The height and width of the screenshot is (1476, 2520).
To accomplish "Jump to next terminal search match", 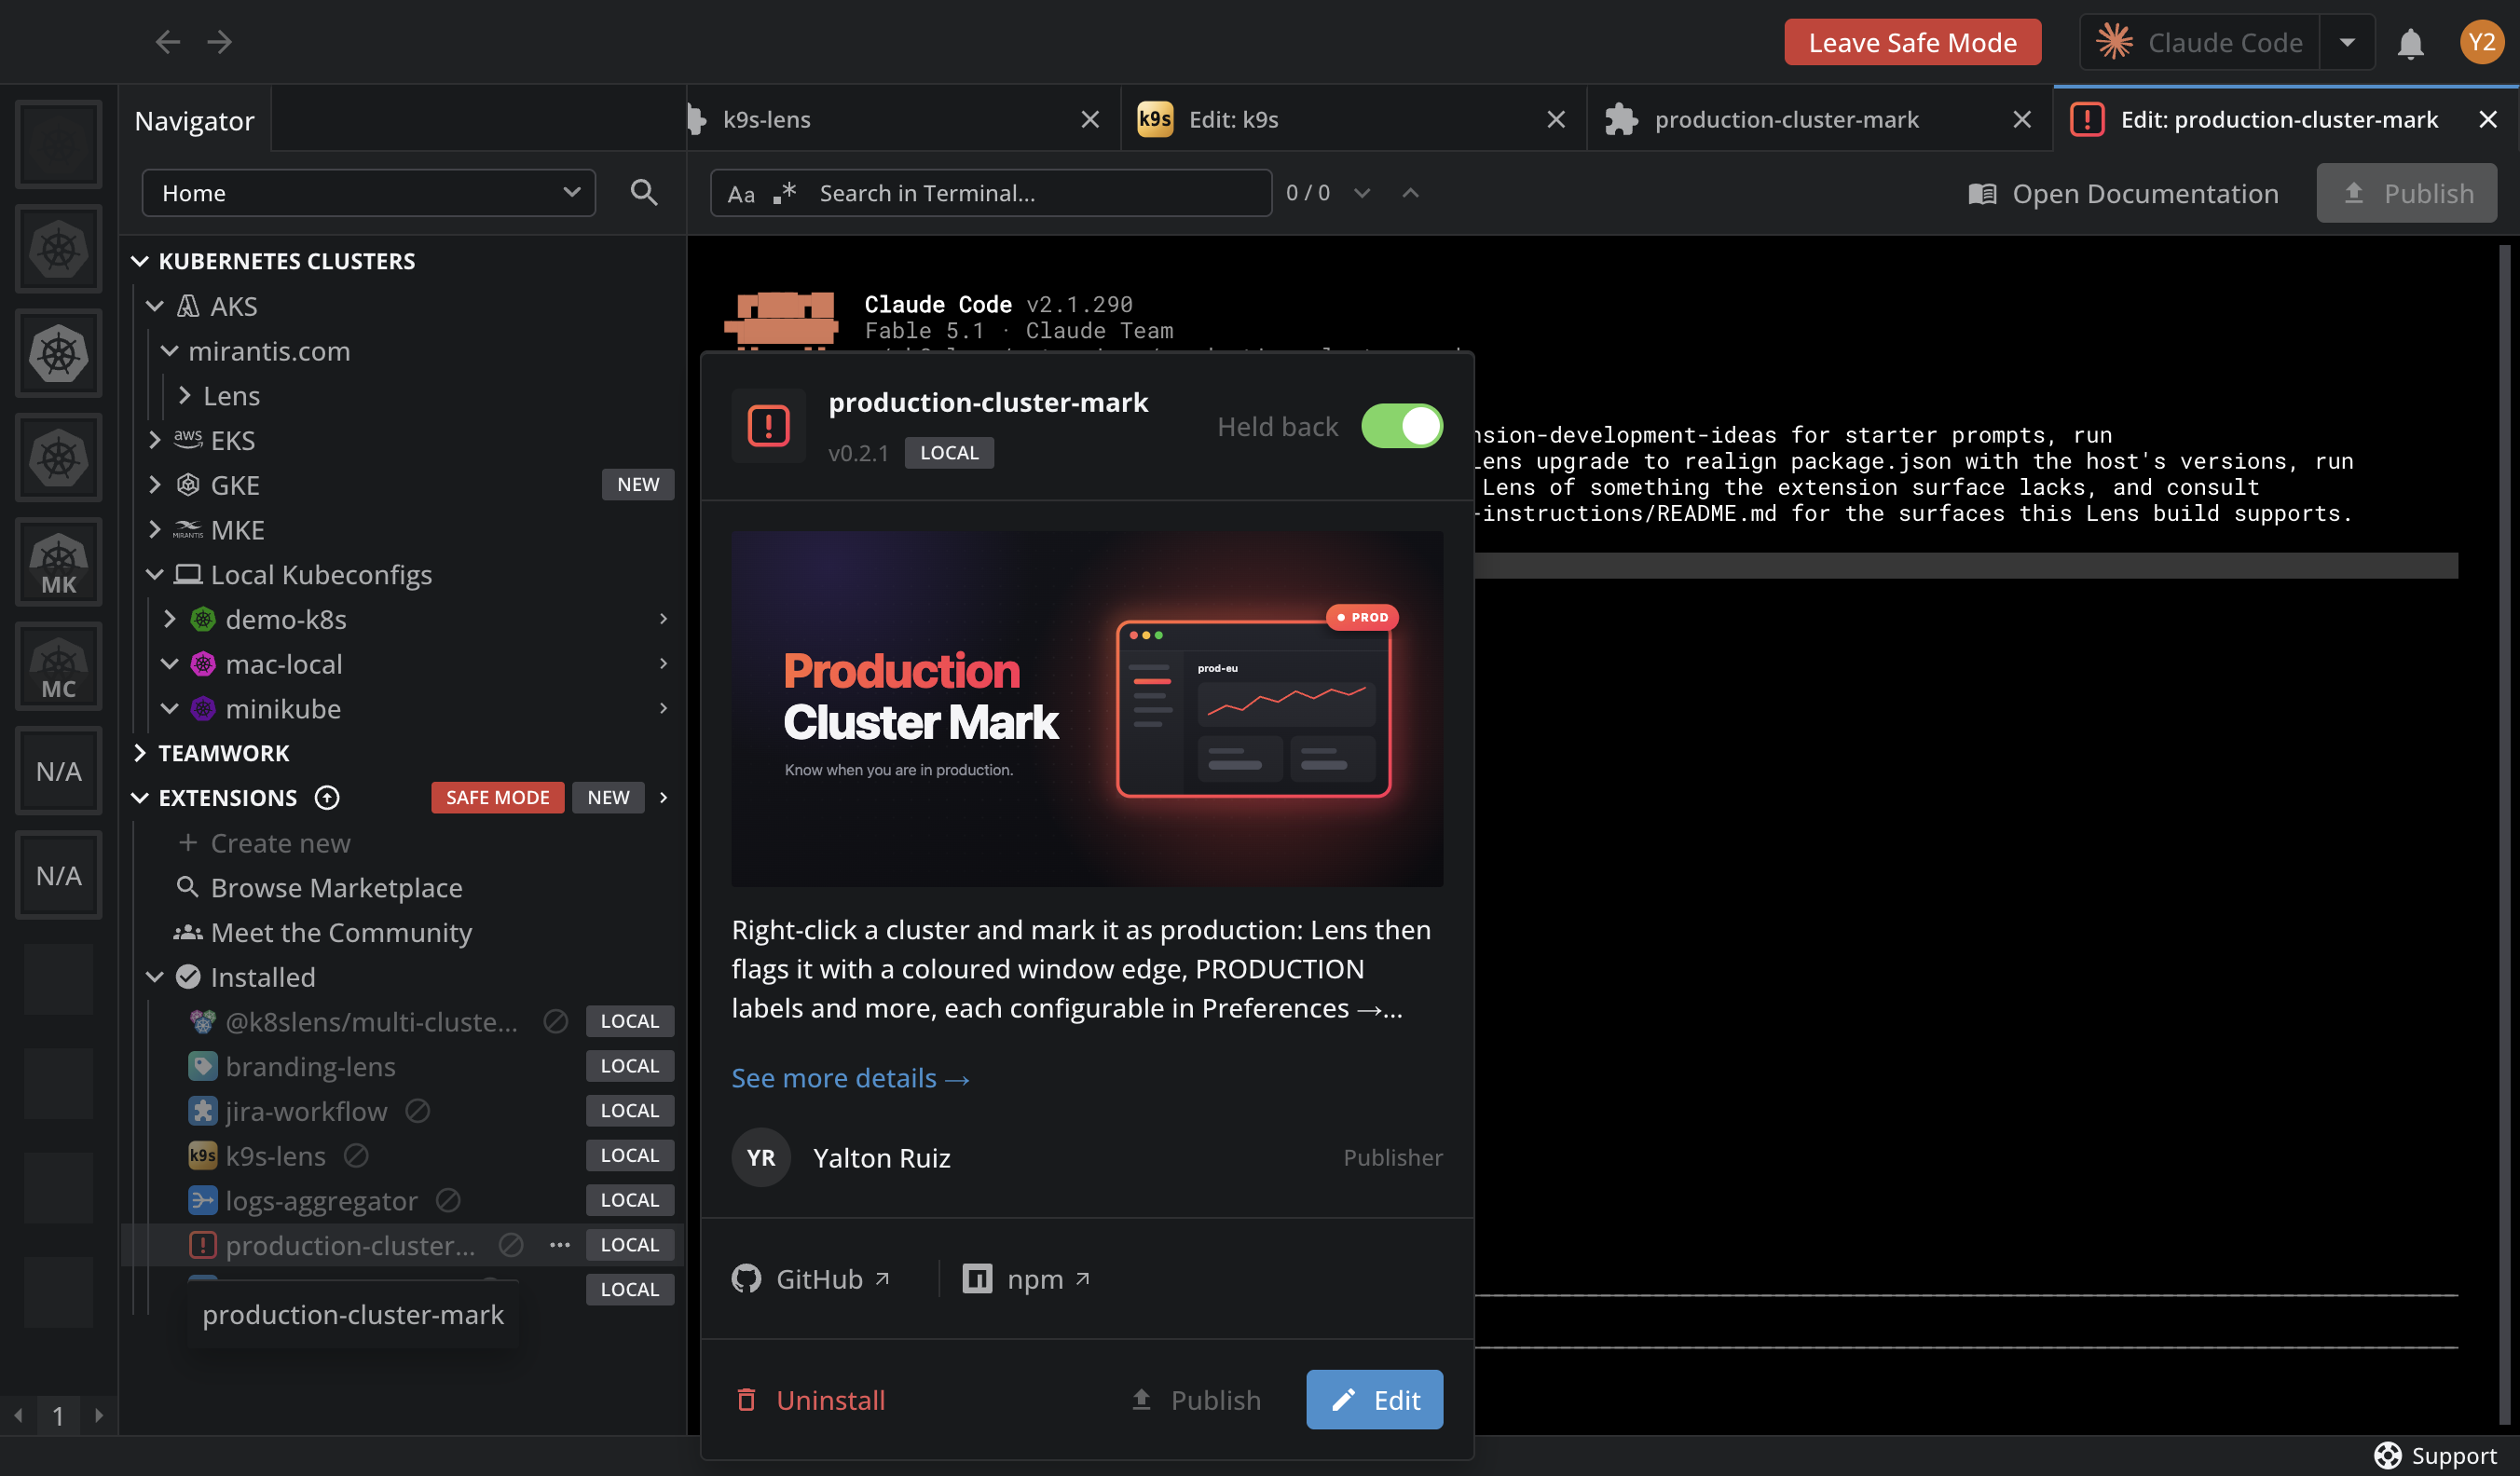I will [x=1362, y=193].
